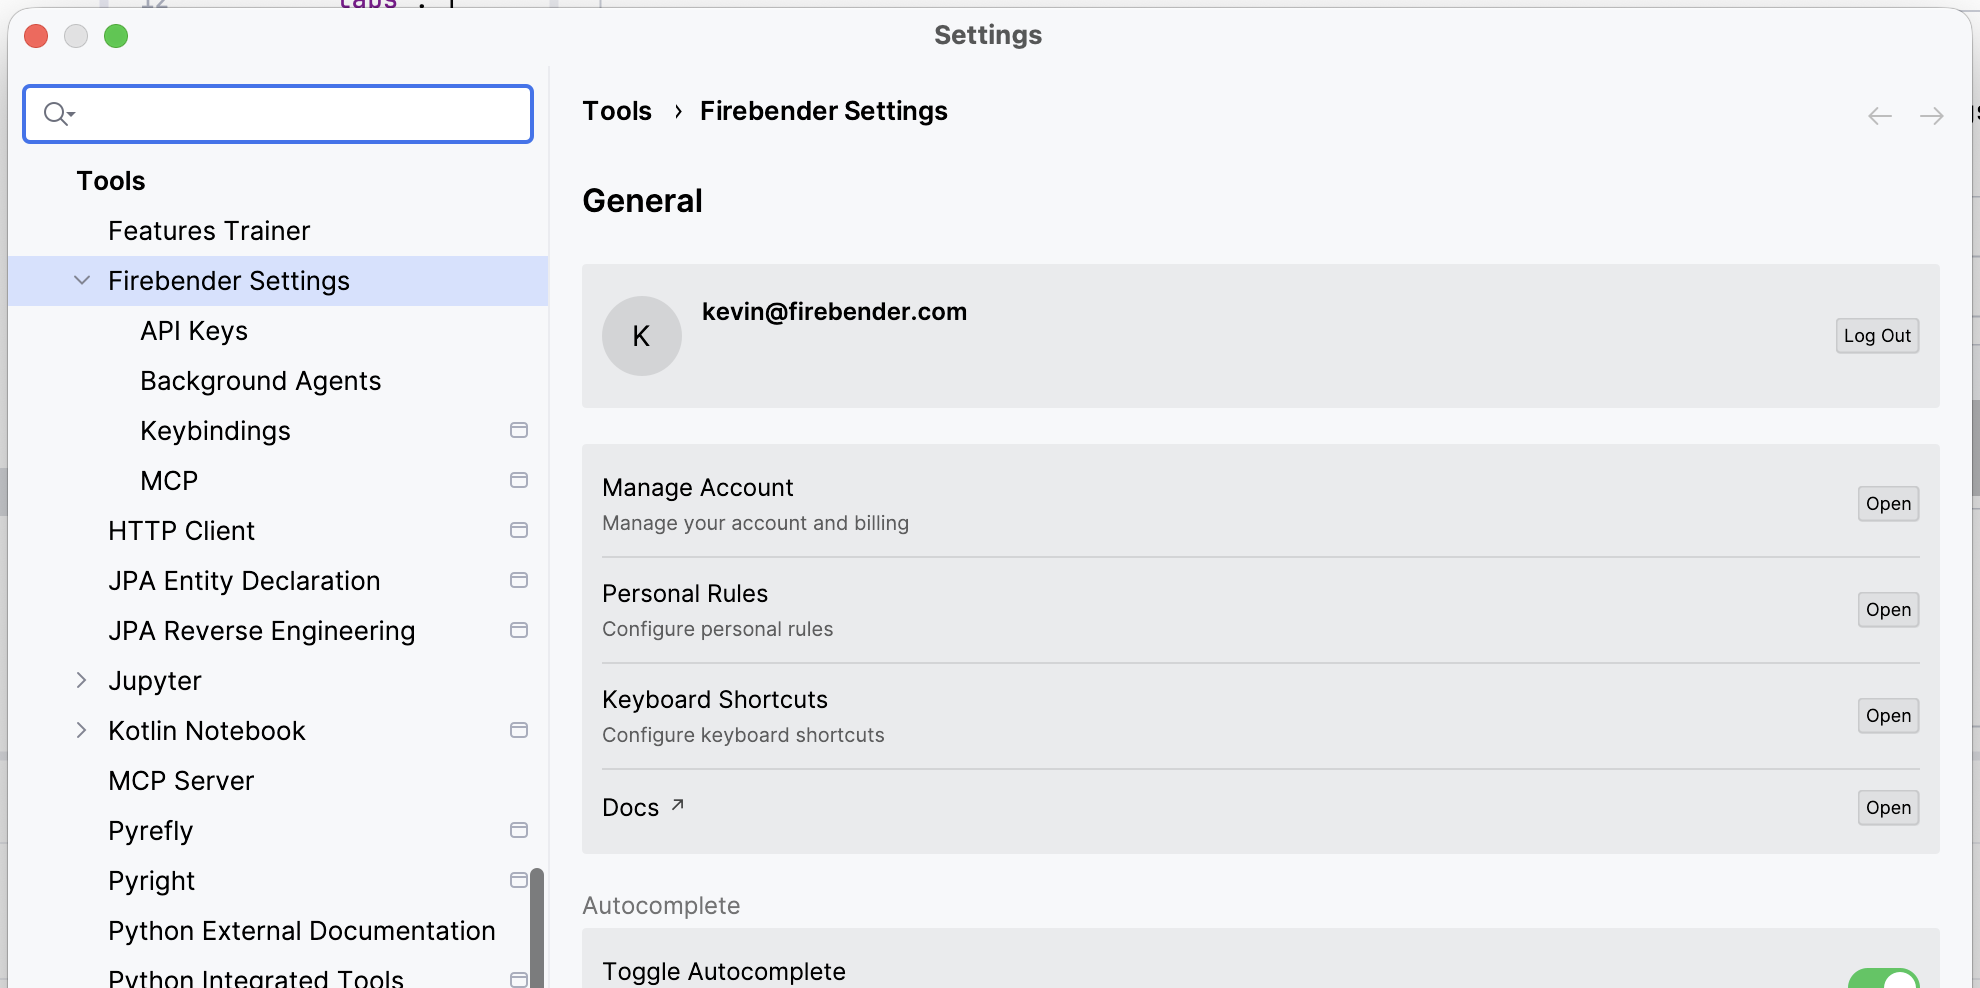Open Docs via its Open button

pos(1888,808)
